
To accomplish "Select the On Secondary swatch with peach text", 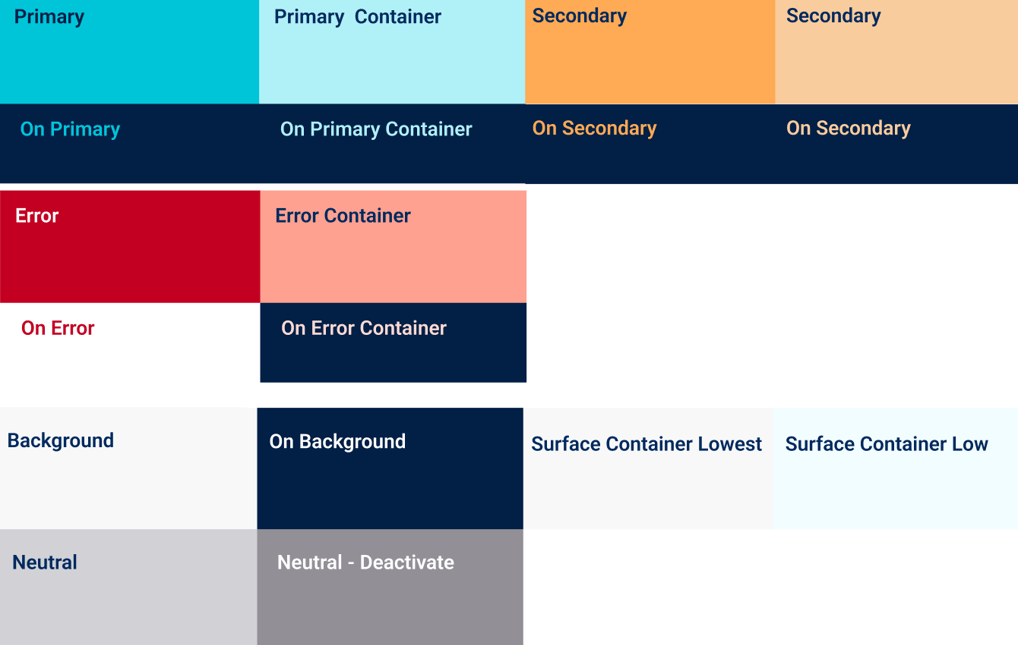I will pos(897,144).
